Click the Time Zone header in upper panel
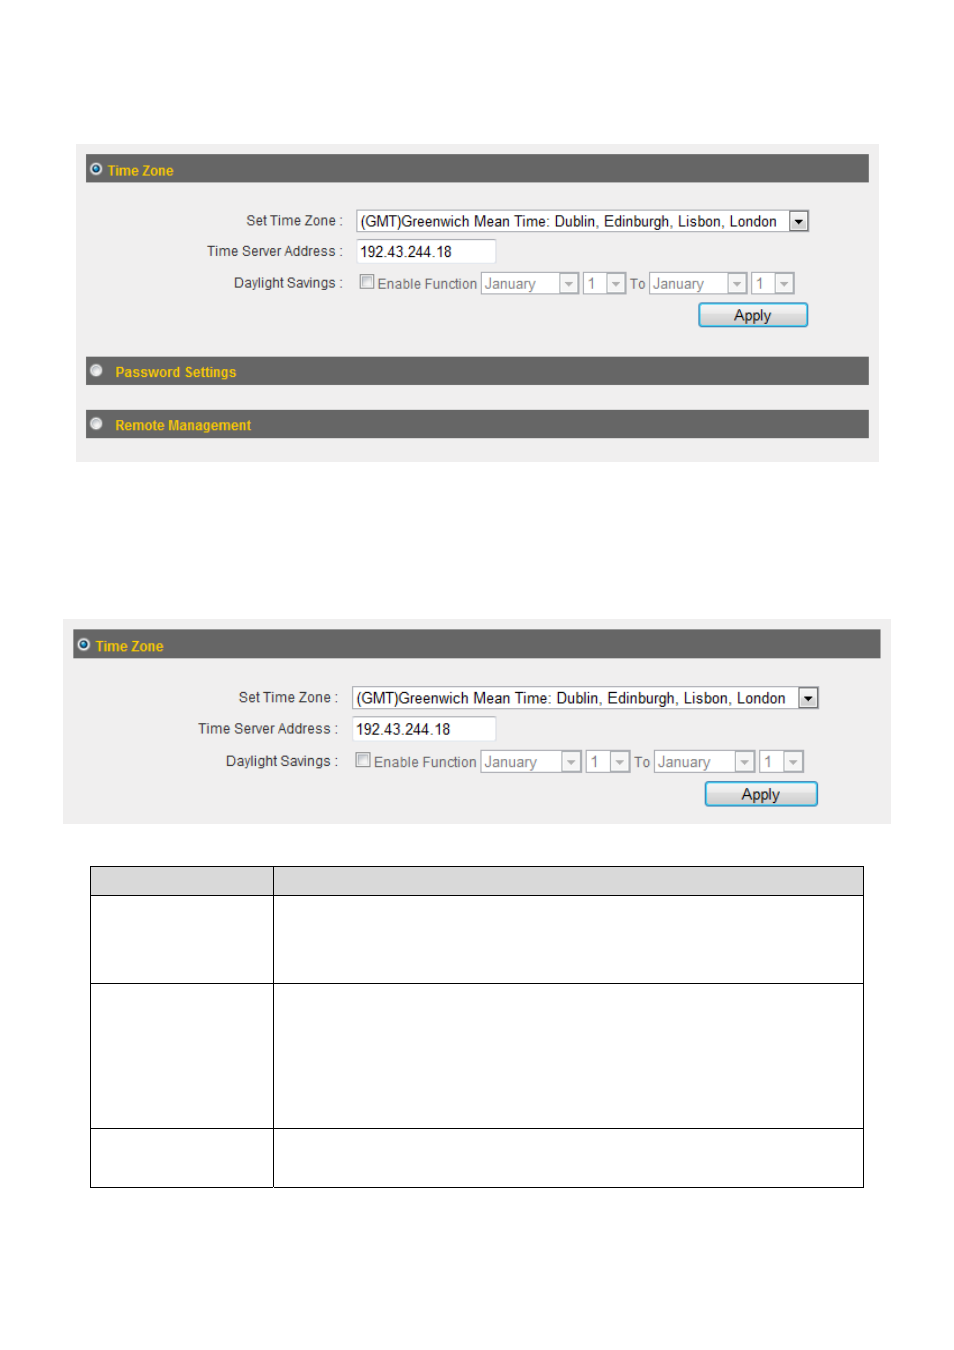This screenshot has width=954, height=1350. coord(477,169)
